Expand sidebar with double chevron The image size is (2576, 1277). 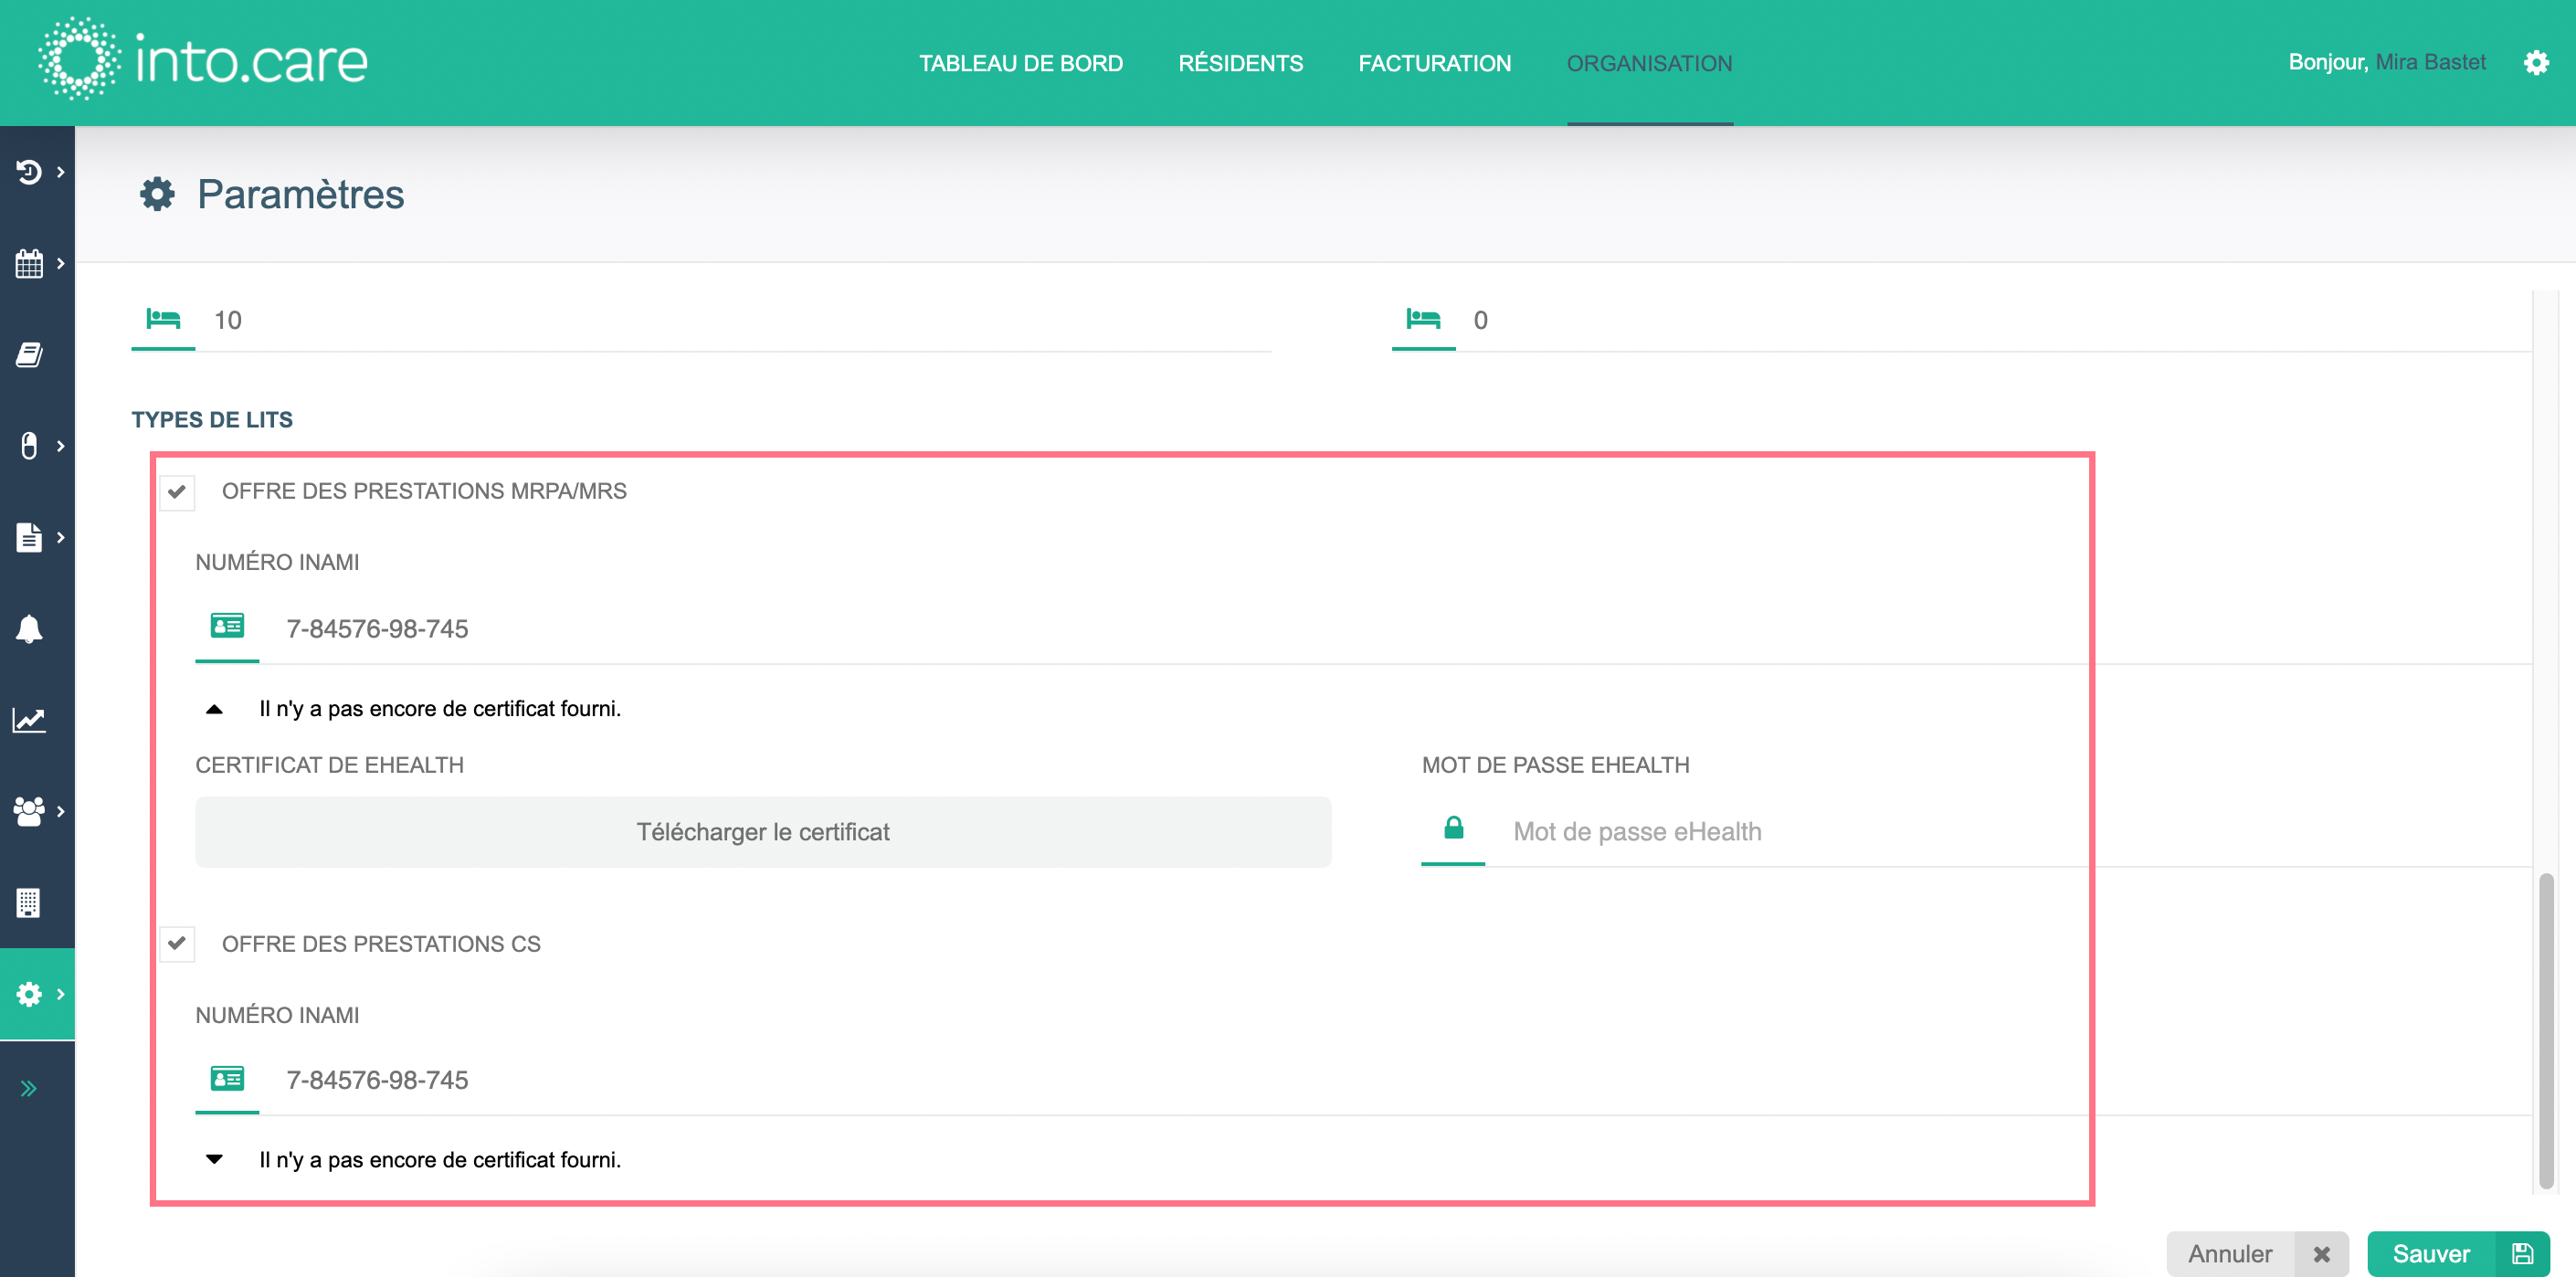point(29,1088)
